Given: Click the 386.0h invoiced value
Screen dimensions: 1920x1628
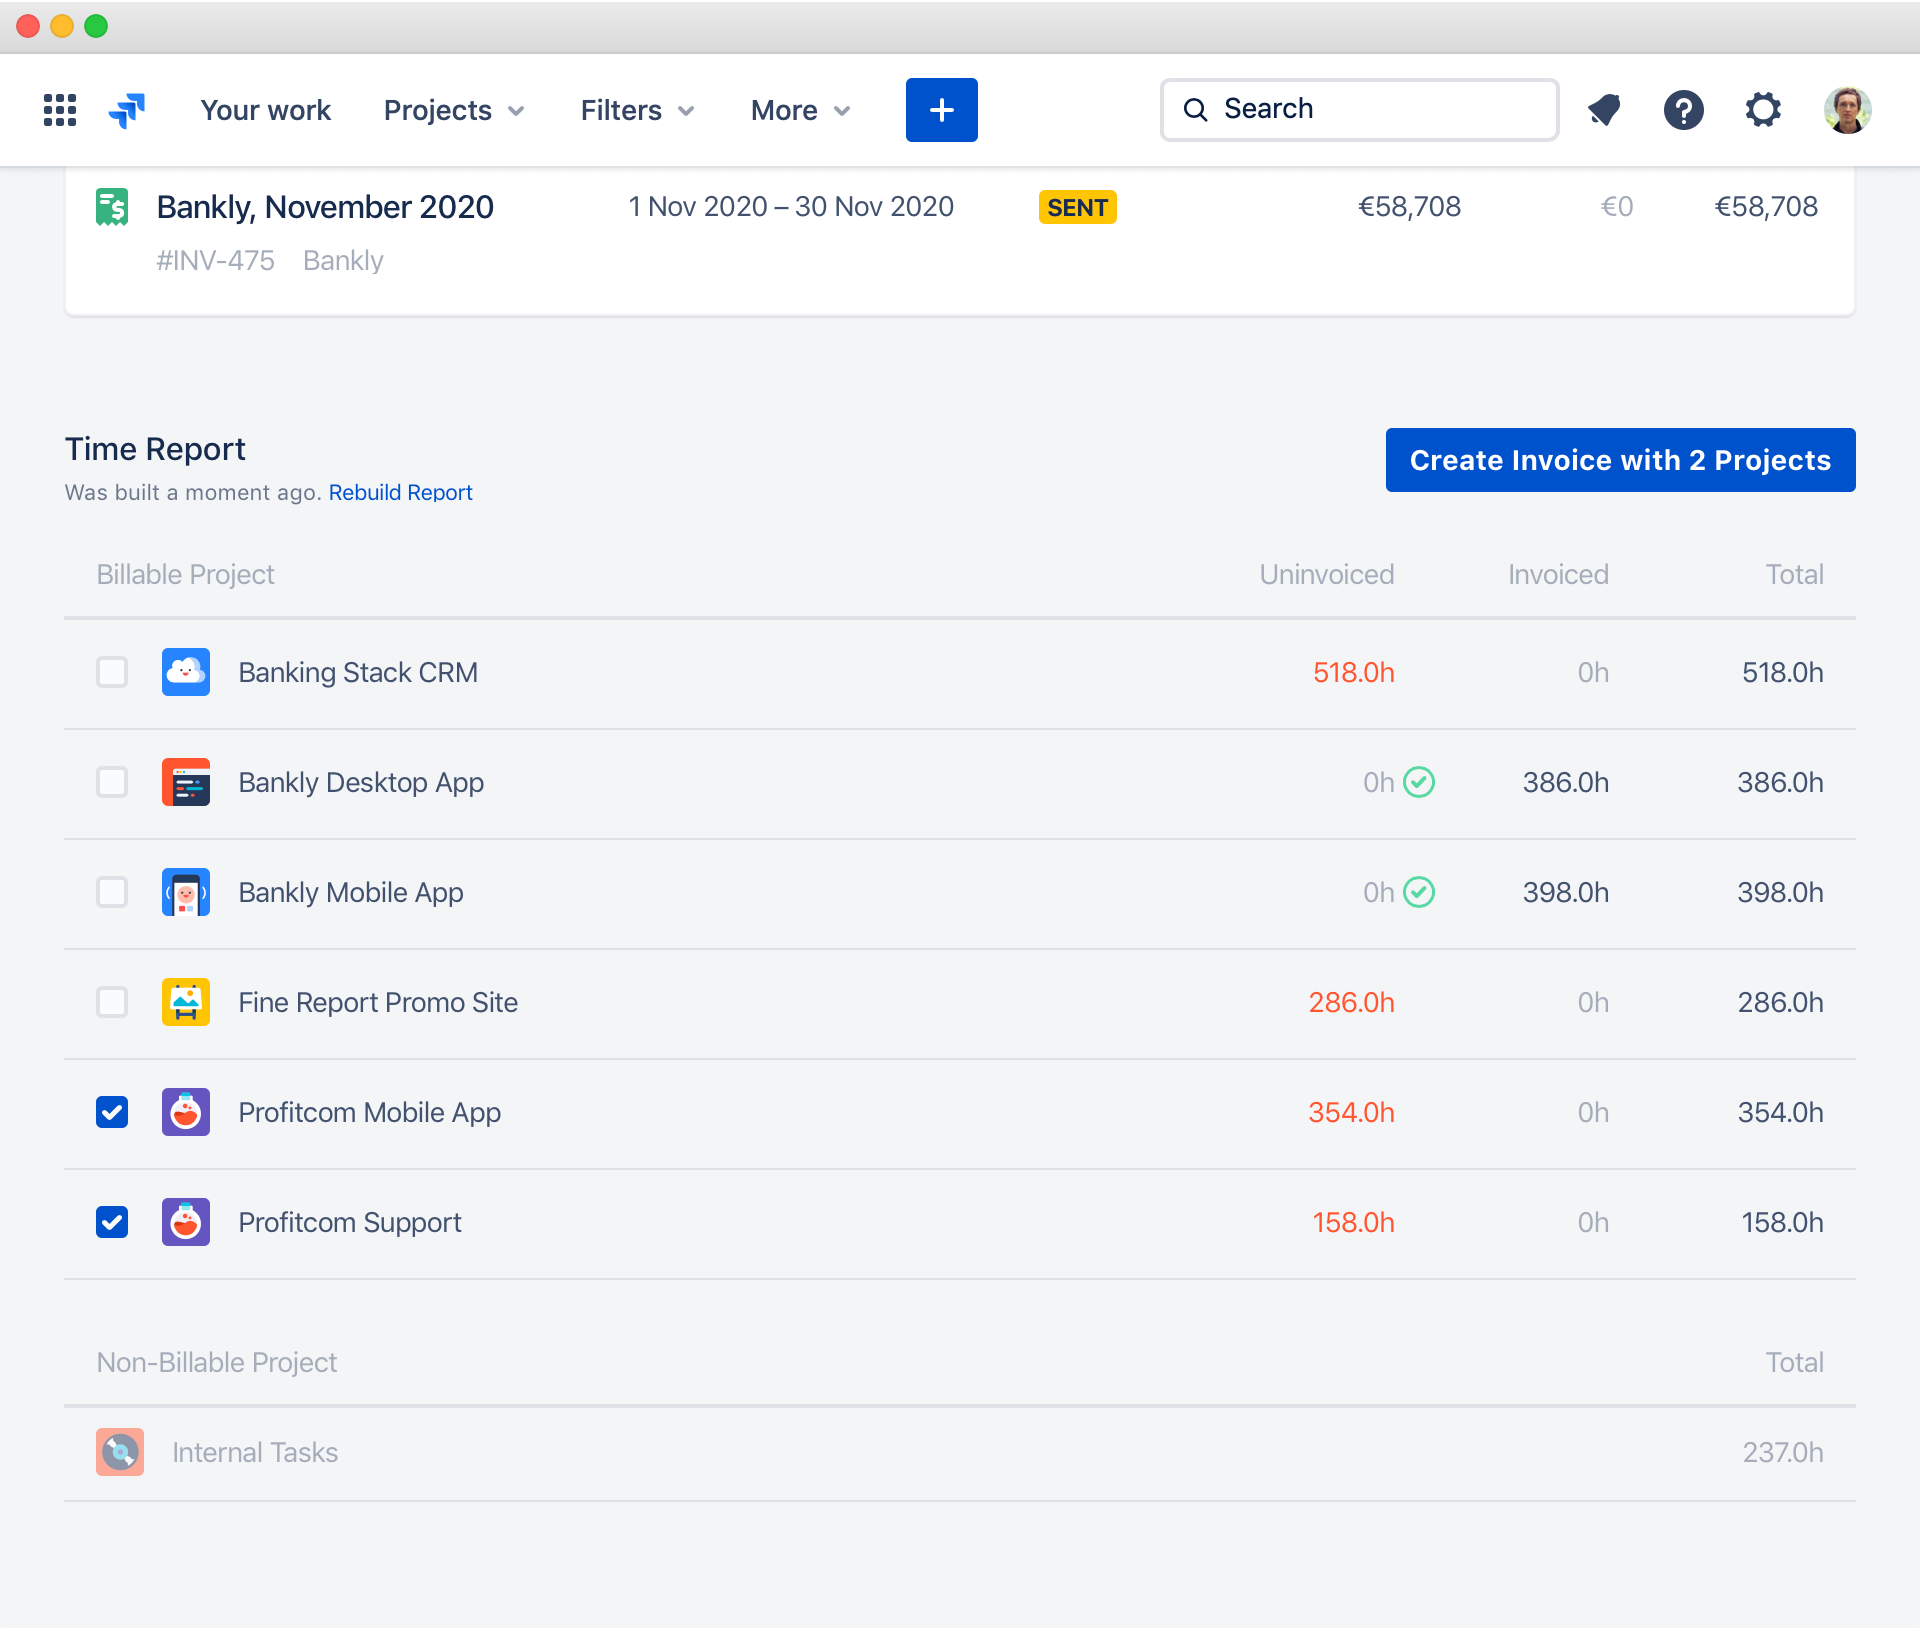Looking at the screenshot, I should 1566,782.
